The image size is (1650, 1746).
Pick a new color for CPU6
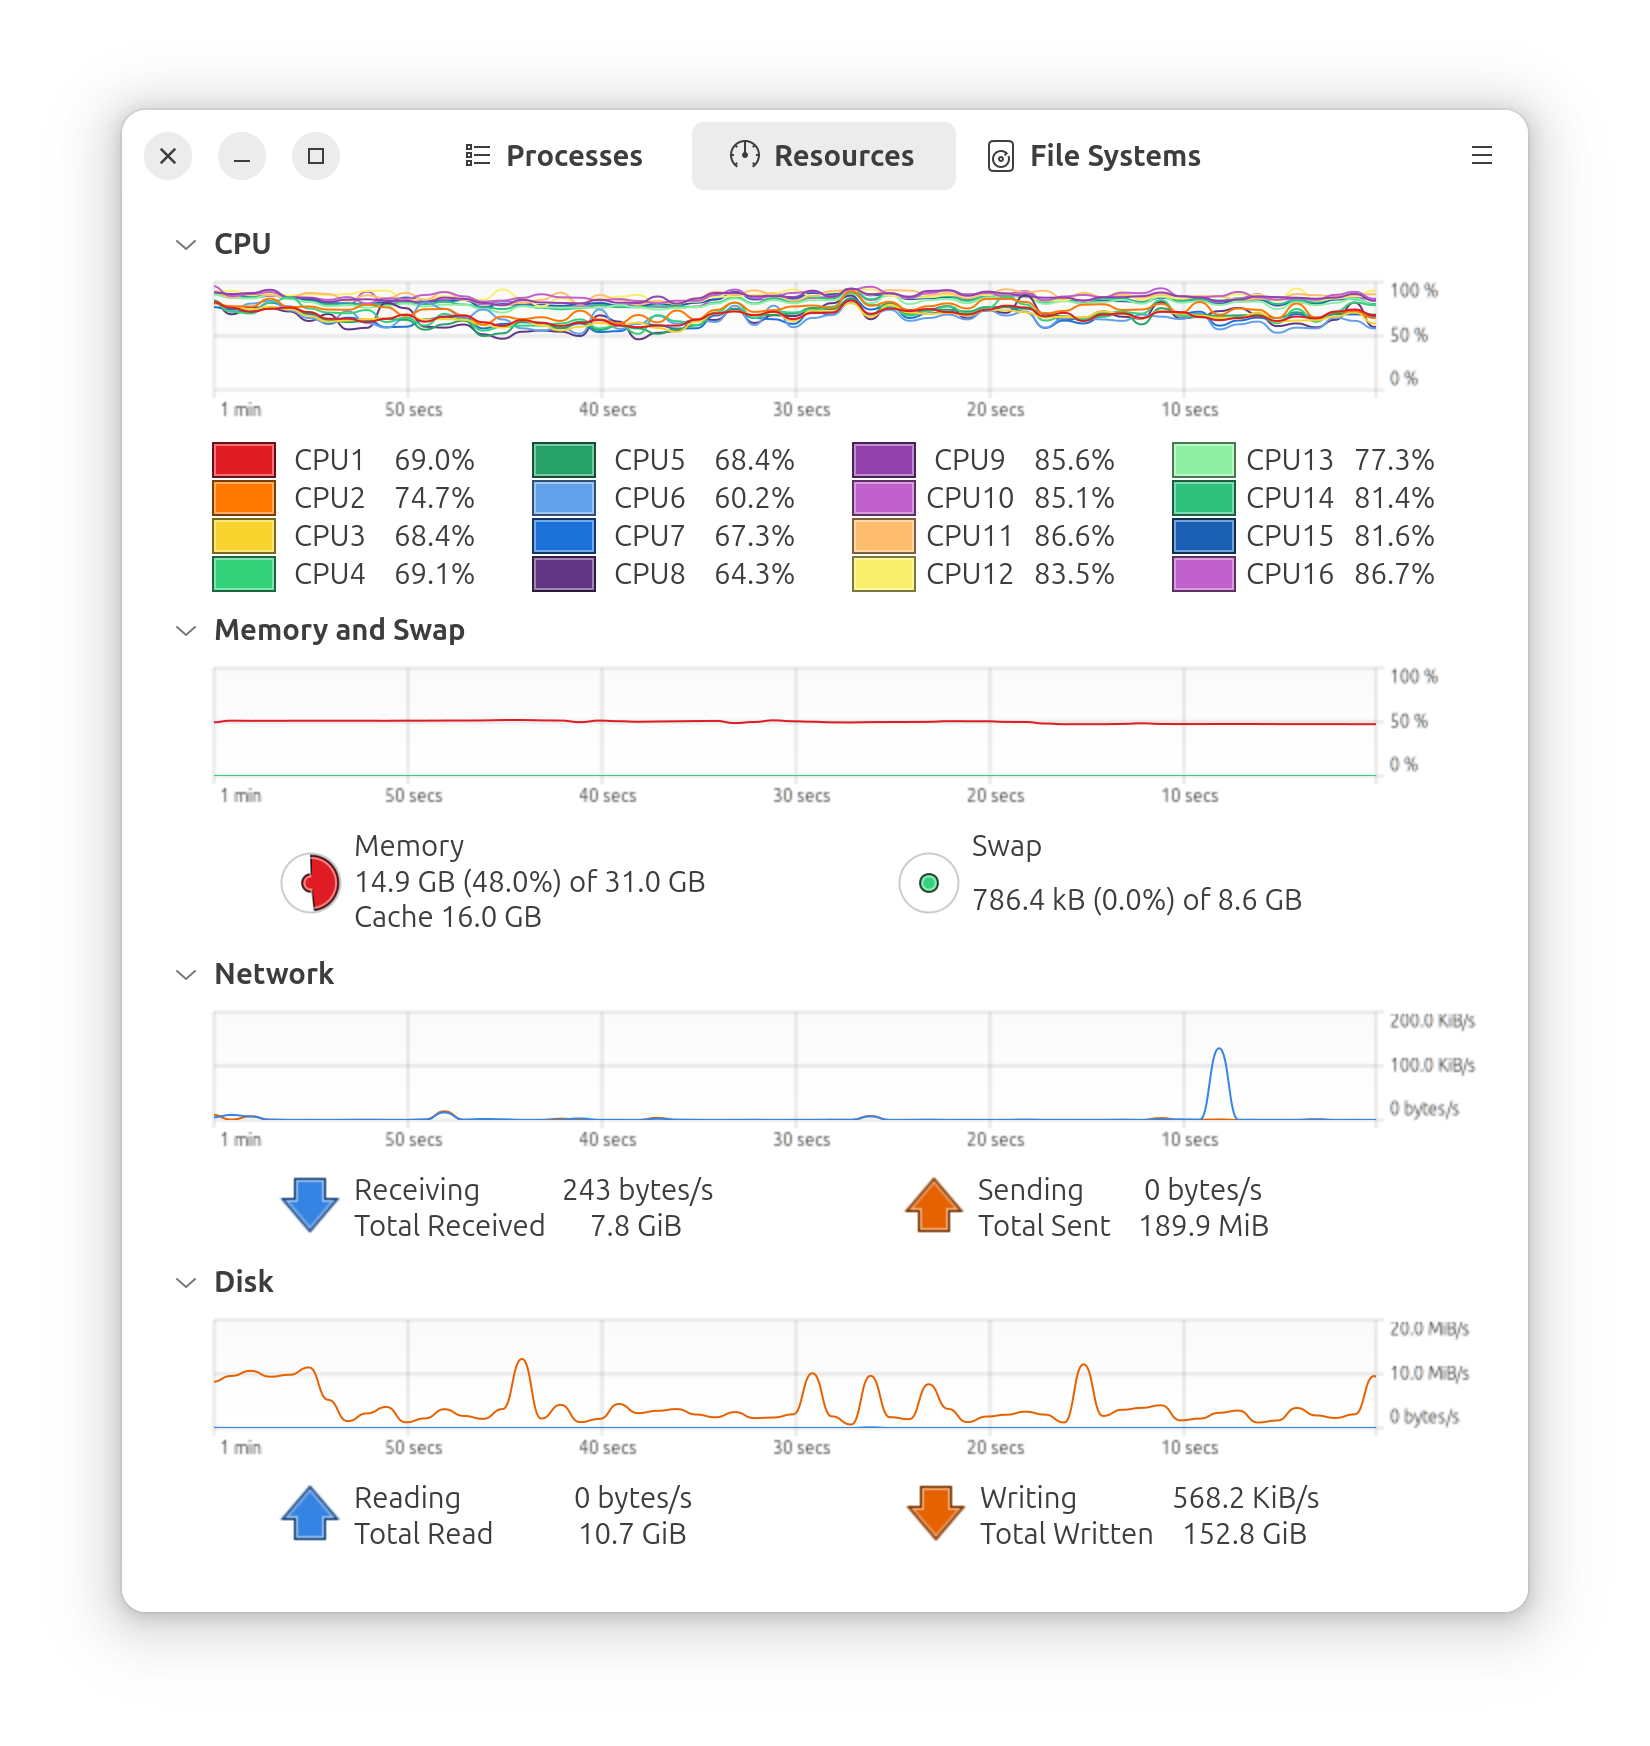click(564, 498)
